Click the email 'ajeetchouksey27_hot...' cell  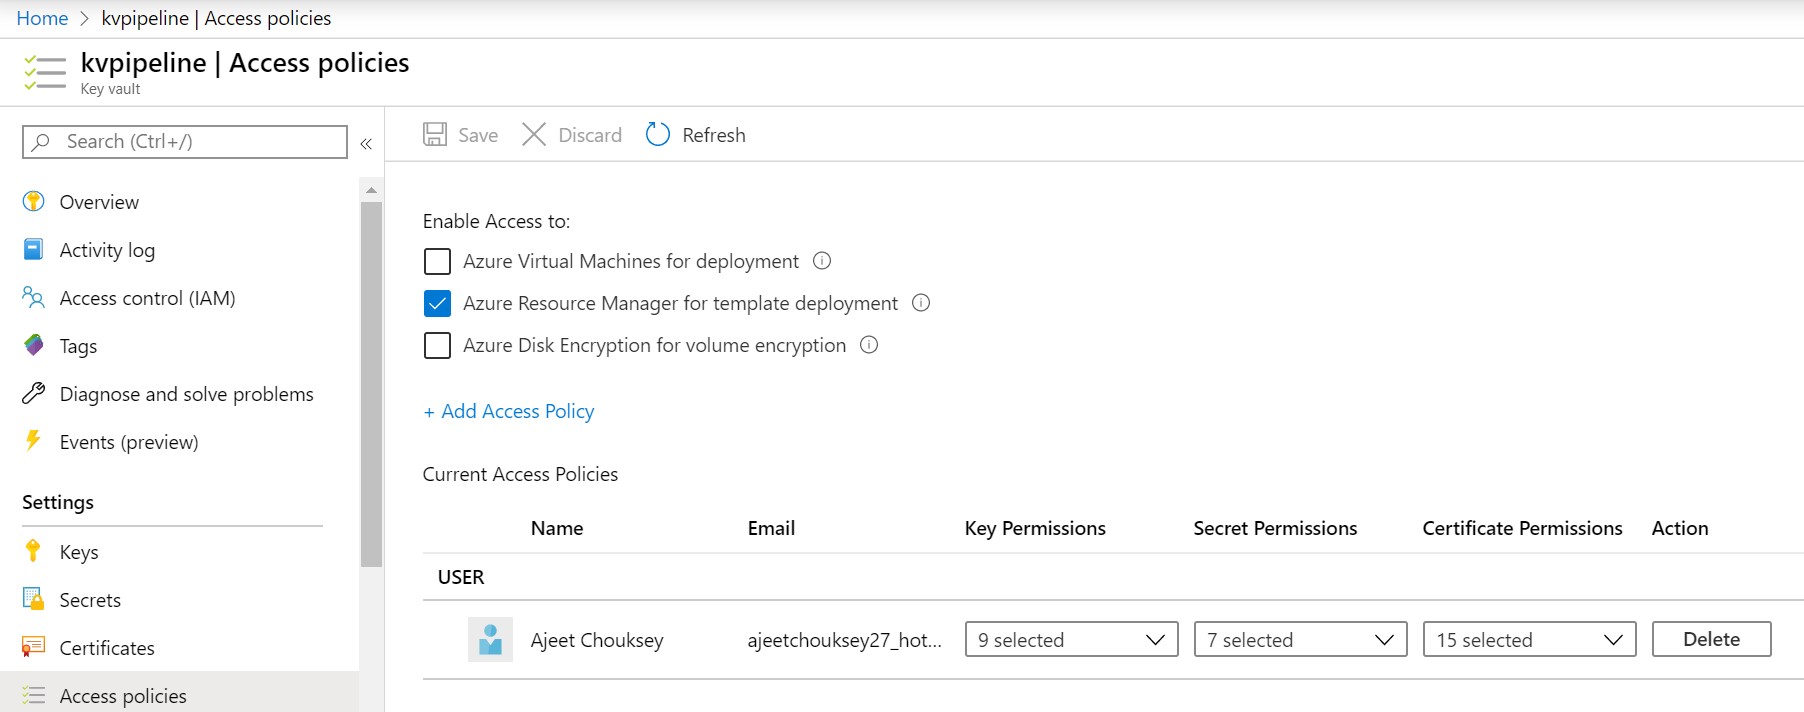point(845,640)
